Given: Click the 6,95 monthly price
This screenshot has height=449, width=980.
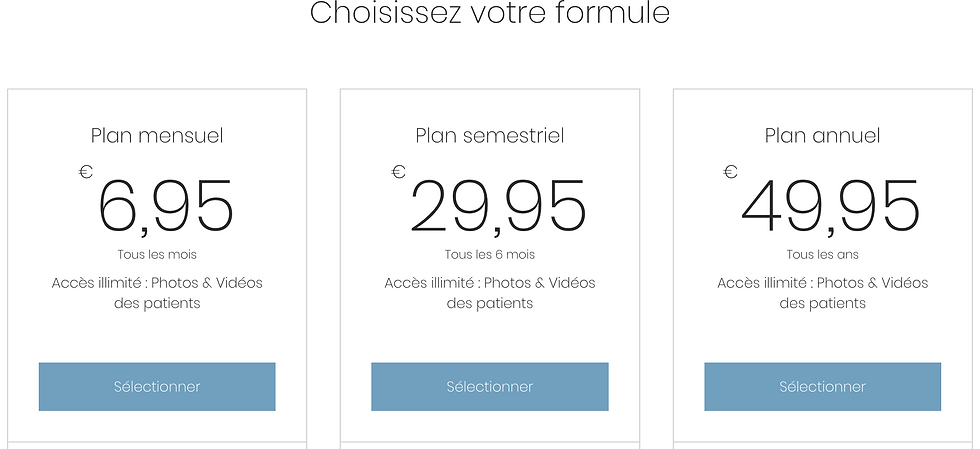Looking at the screenshot, I should point(166,206).
